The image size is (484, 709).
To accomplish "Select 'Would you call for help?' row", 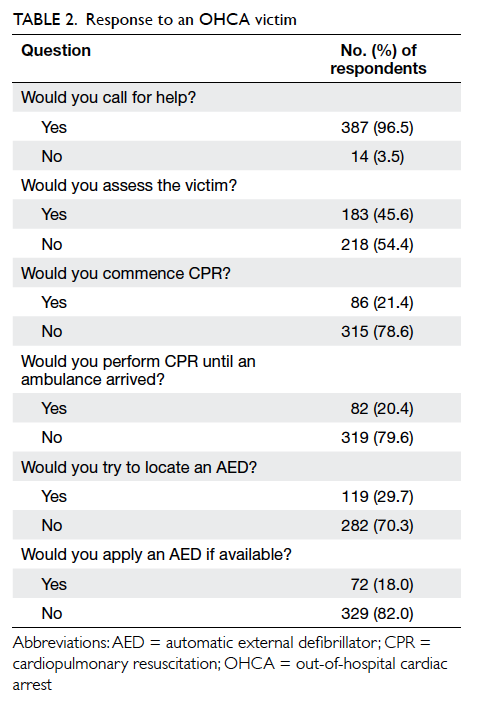I will pyautogui.click(x=237, y=97).
